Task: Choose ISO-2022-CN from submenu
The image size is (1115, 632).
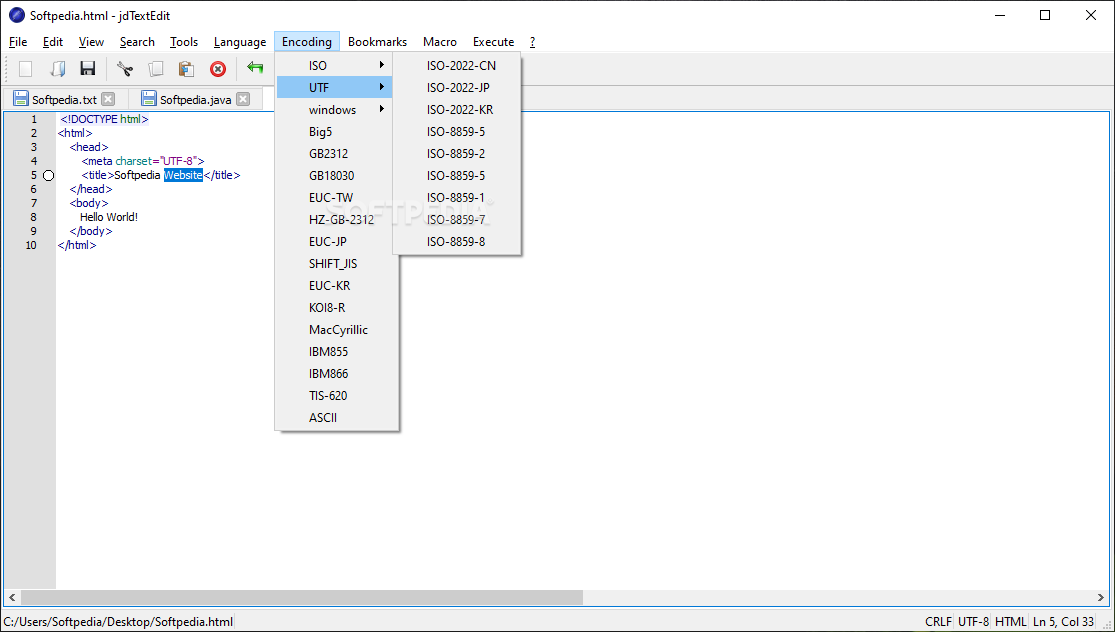Action: tap(457, 65)
